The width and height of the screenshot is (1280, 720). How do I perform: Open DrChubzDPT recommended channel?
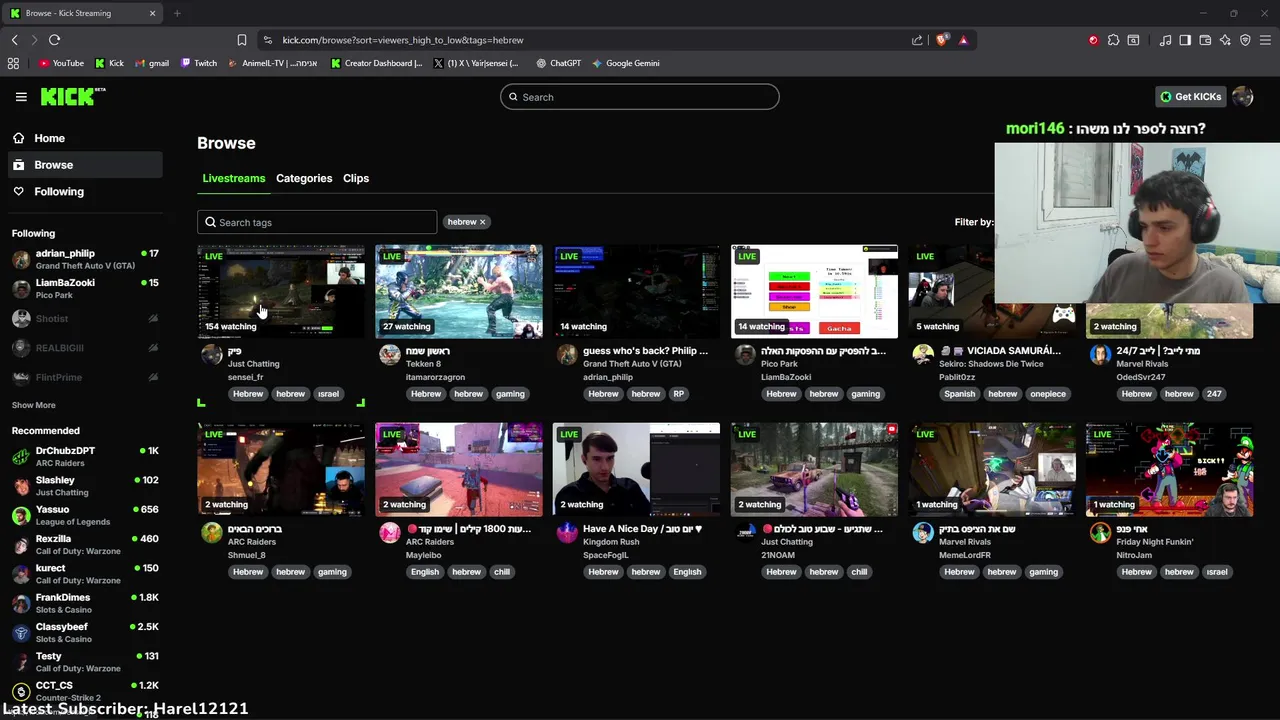85,456
